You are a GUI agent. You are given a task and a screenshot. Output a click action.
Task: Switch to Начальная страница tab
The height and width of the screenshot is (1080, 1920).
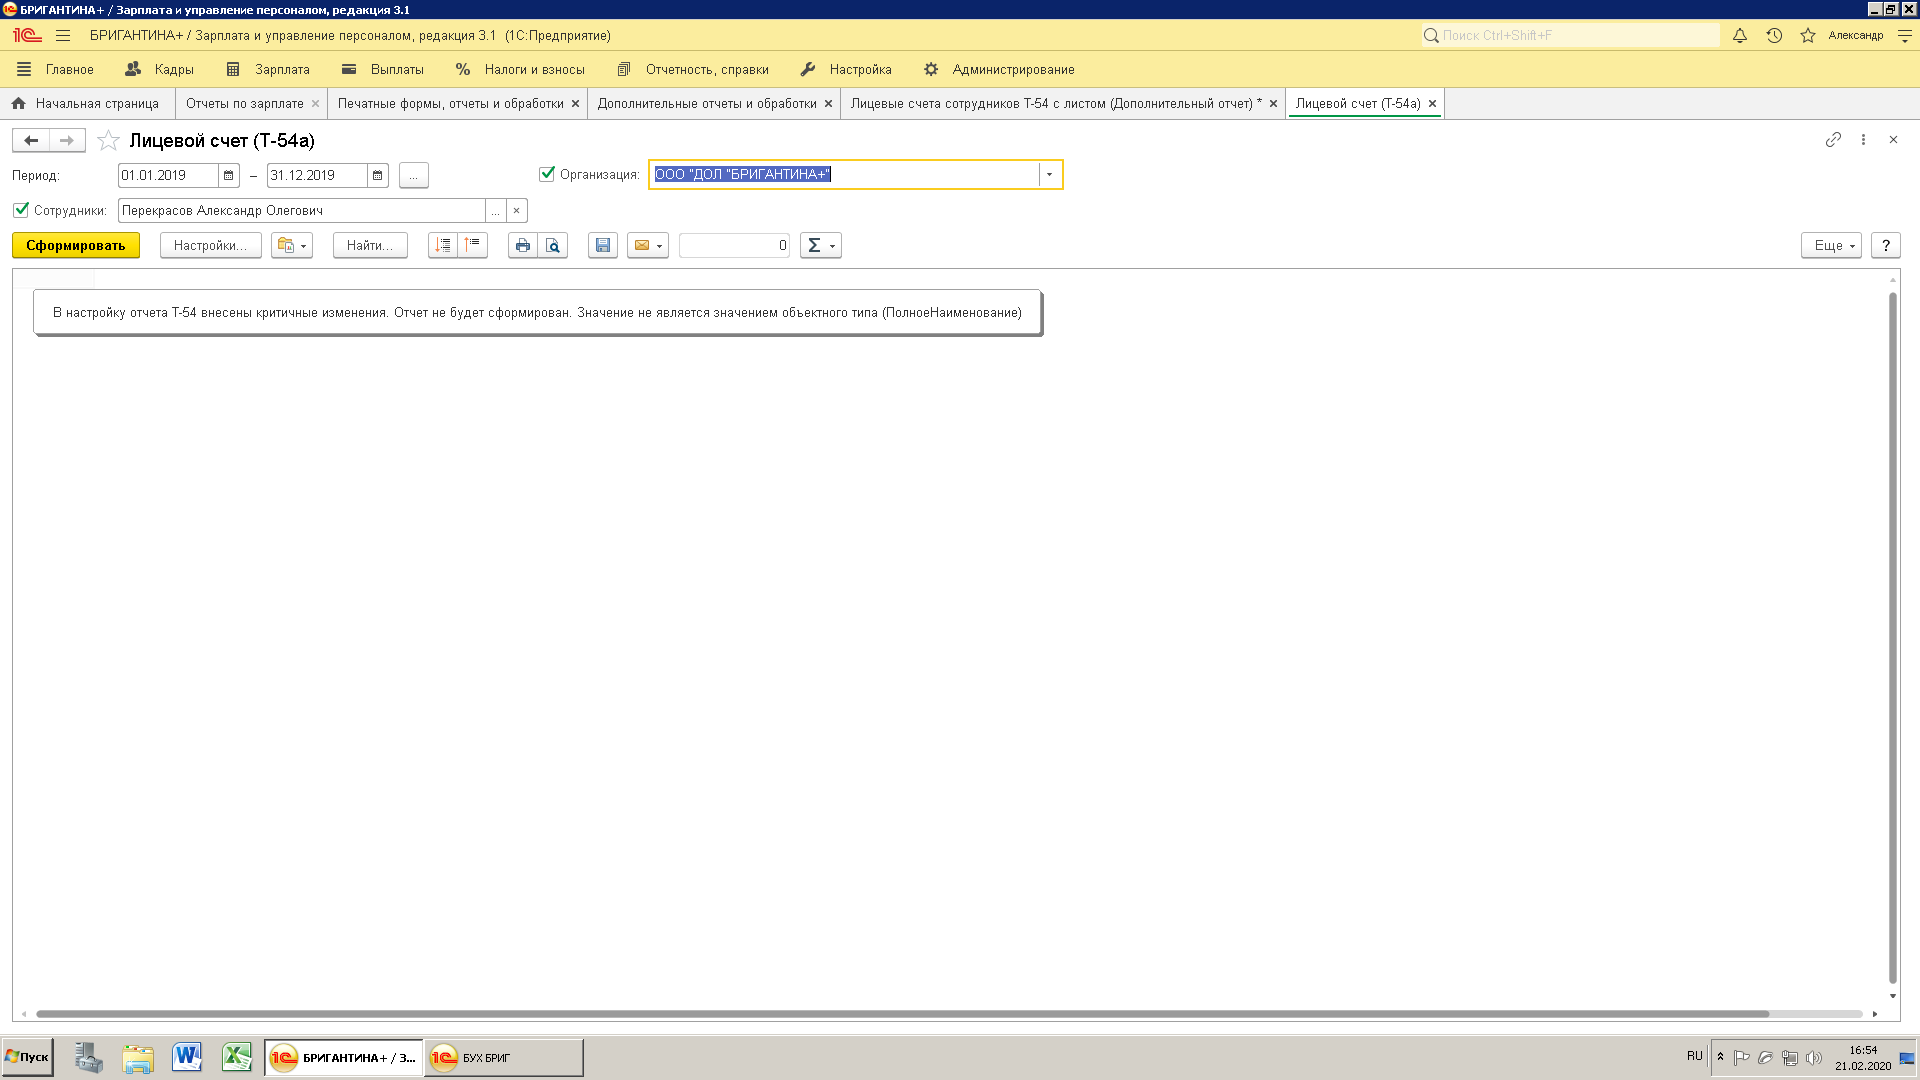tap(87, 103)
